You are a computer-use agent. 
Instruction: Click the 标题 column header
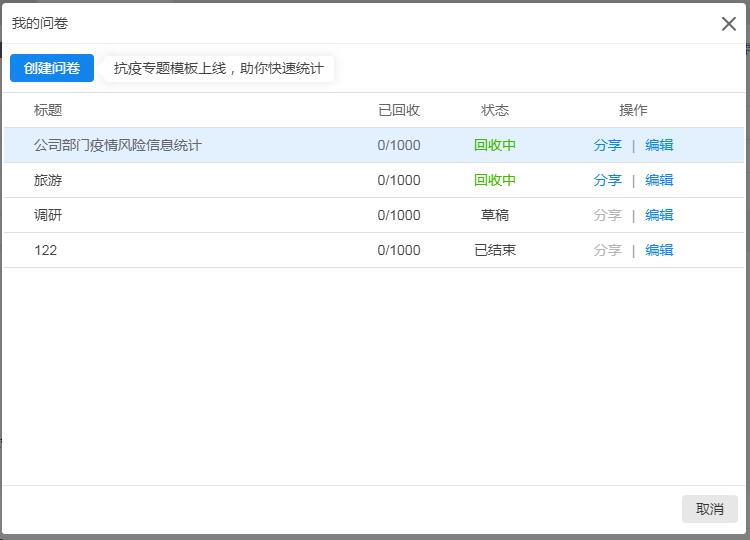(48, 110)
